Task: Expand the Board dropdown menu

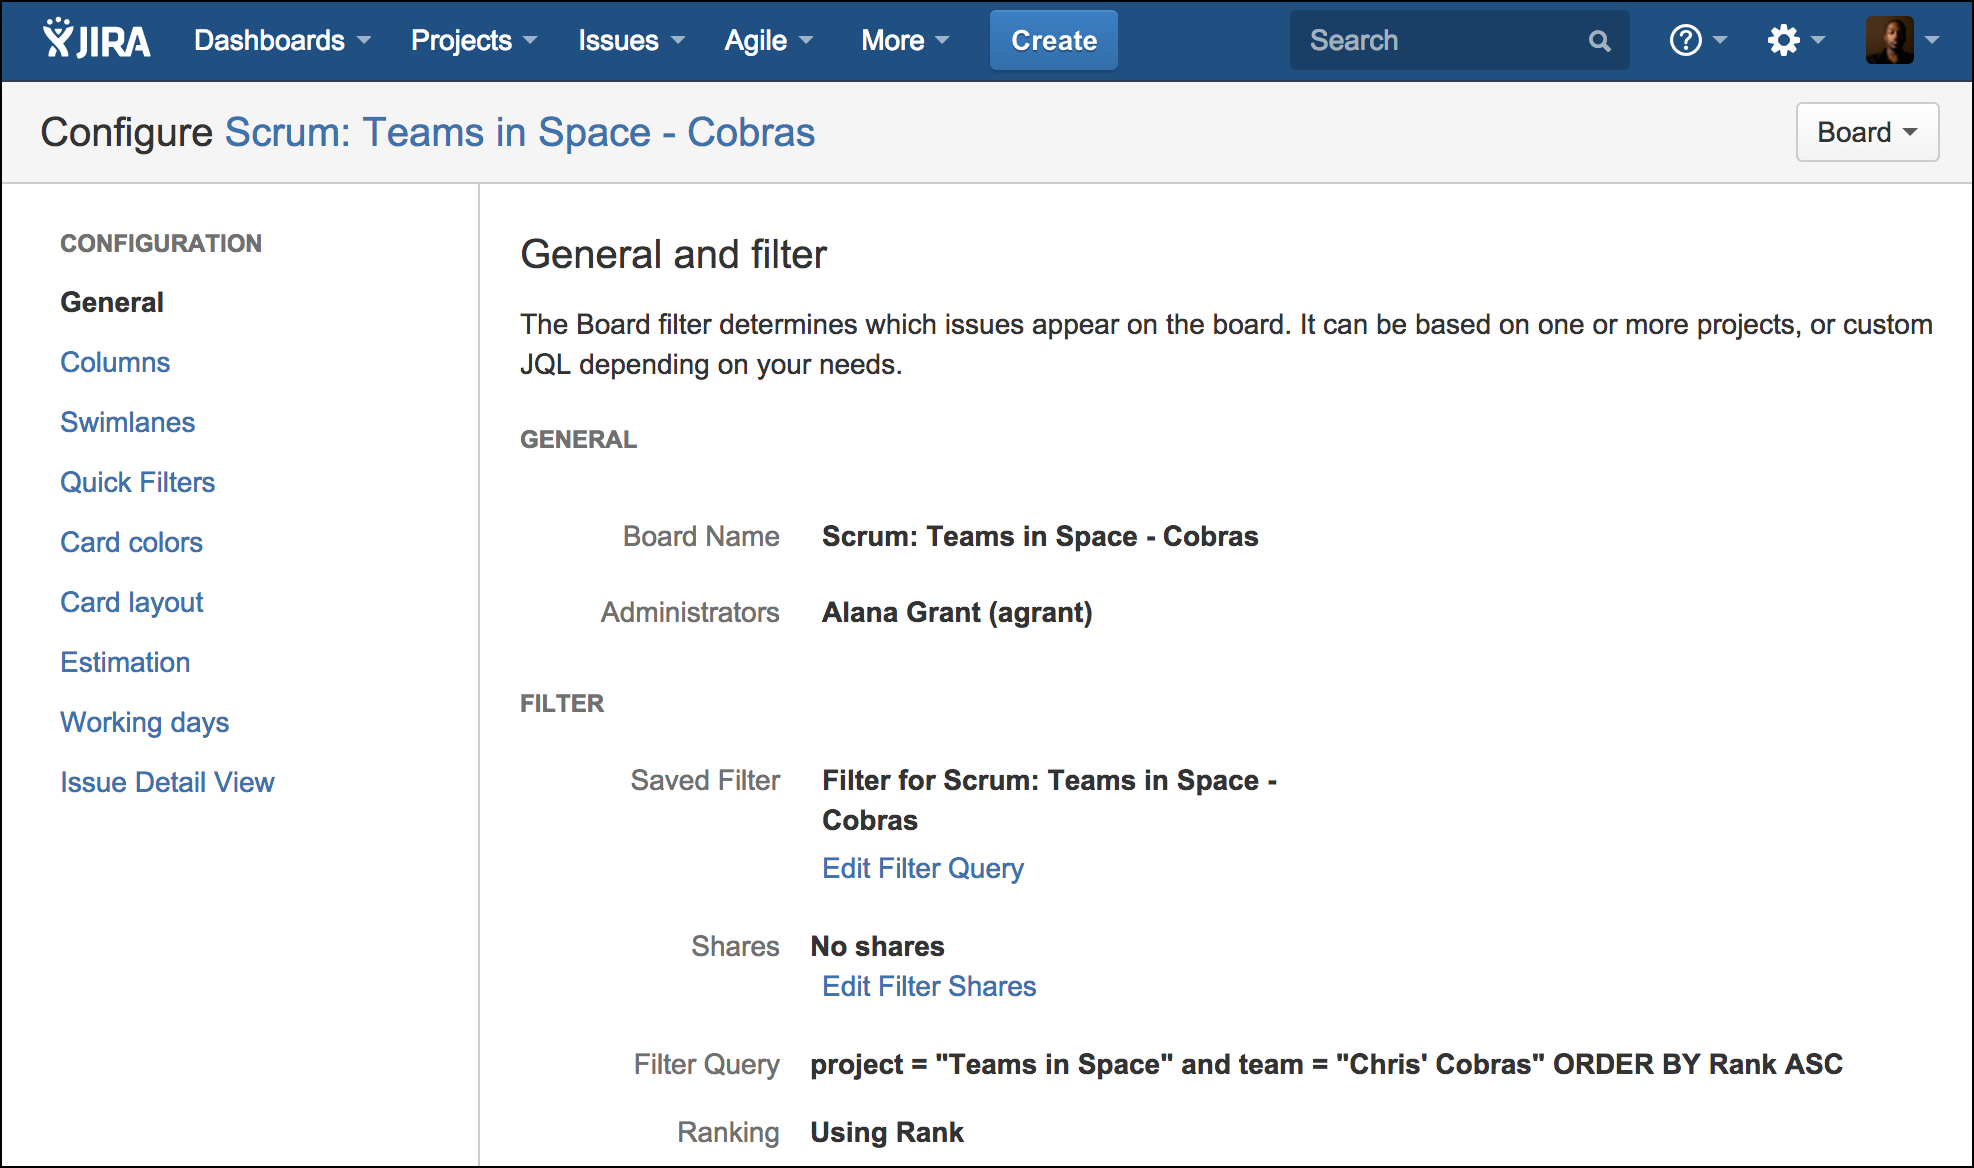Action: (x=1866, y=131)
